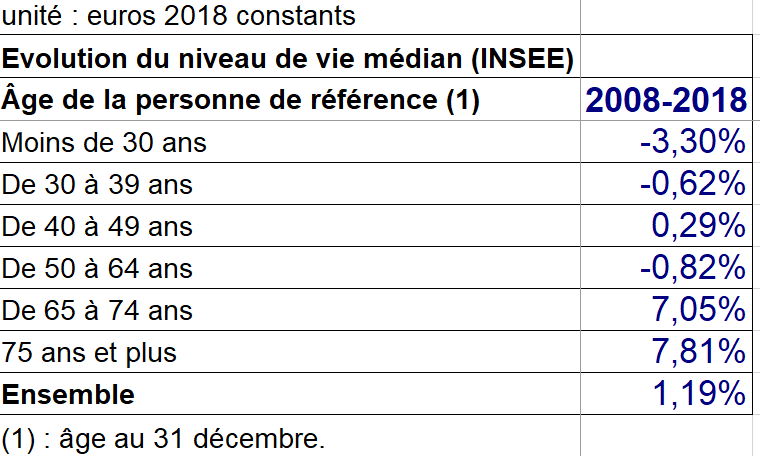Select the 'Âge de la personne de référence (1)' header

290,99
